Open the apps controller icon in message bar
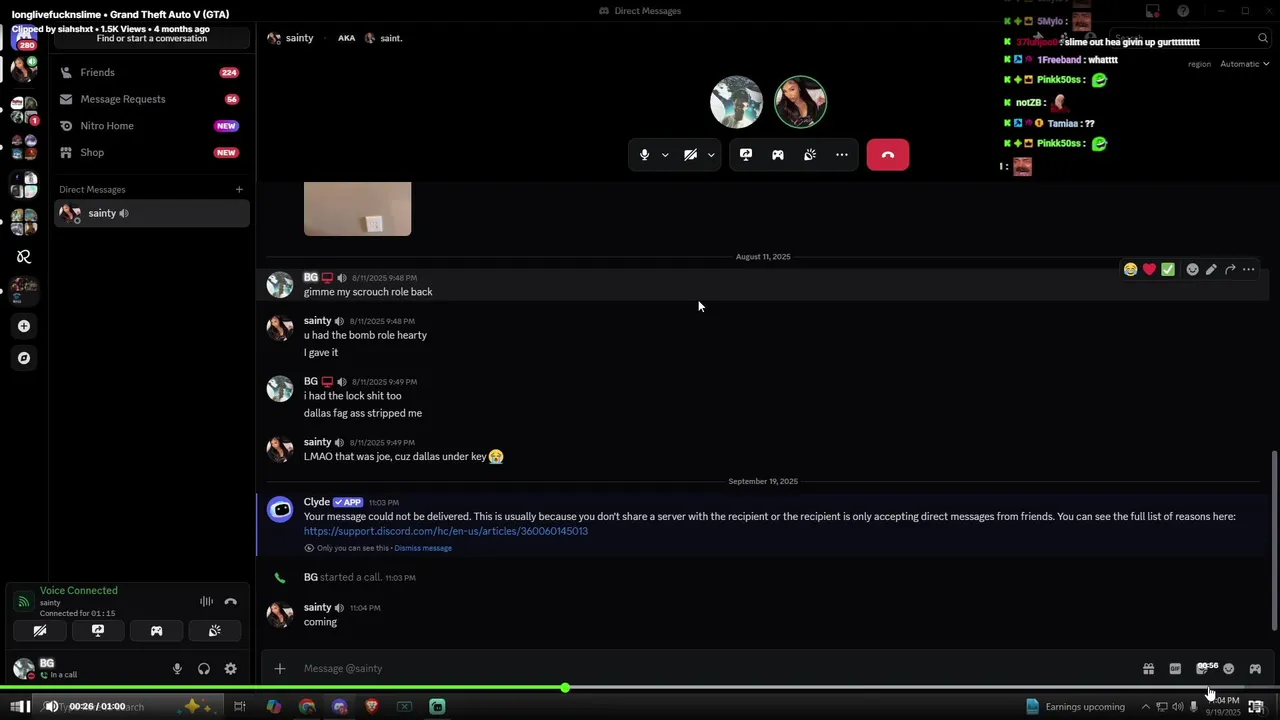Screen dimensions: 1280x720 pyautogui.click(x=1255, y=669)
